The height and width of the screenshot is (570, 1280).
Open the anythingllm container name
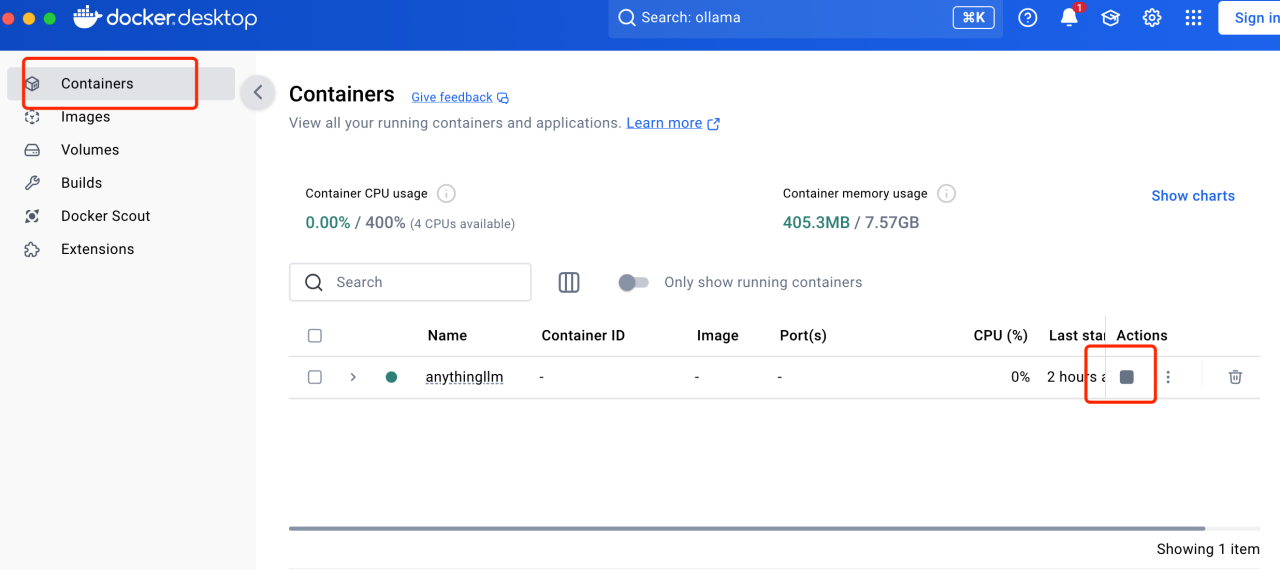[x=465, y=377]
